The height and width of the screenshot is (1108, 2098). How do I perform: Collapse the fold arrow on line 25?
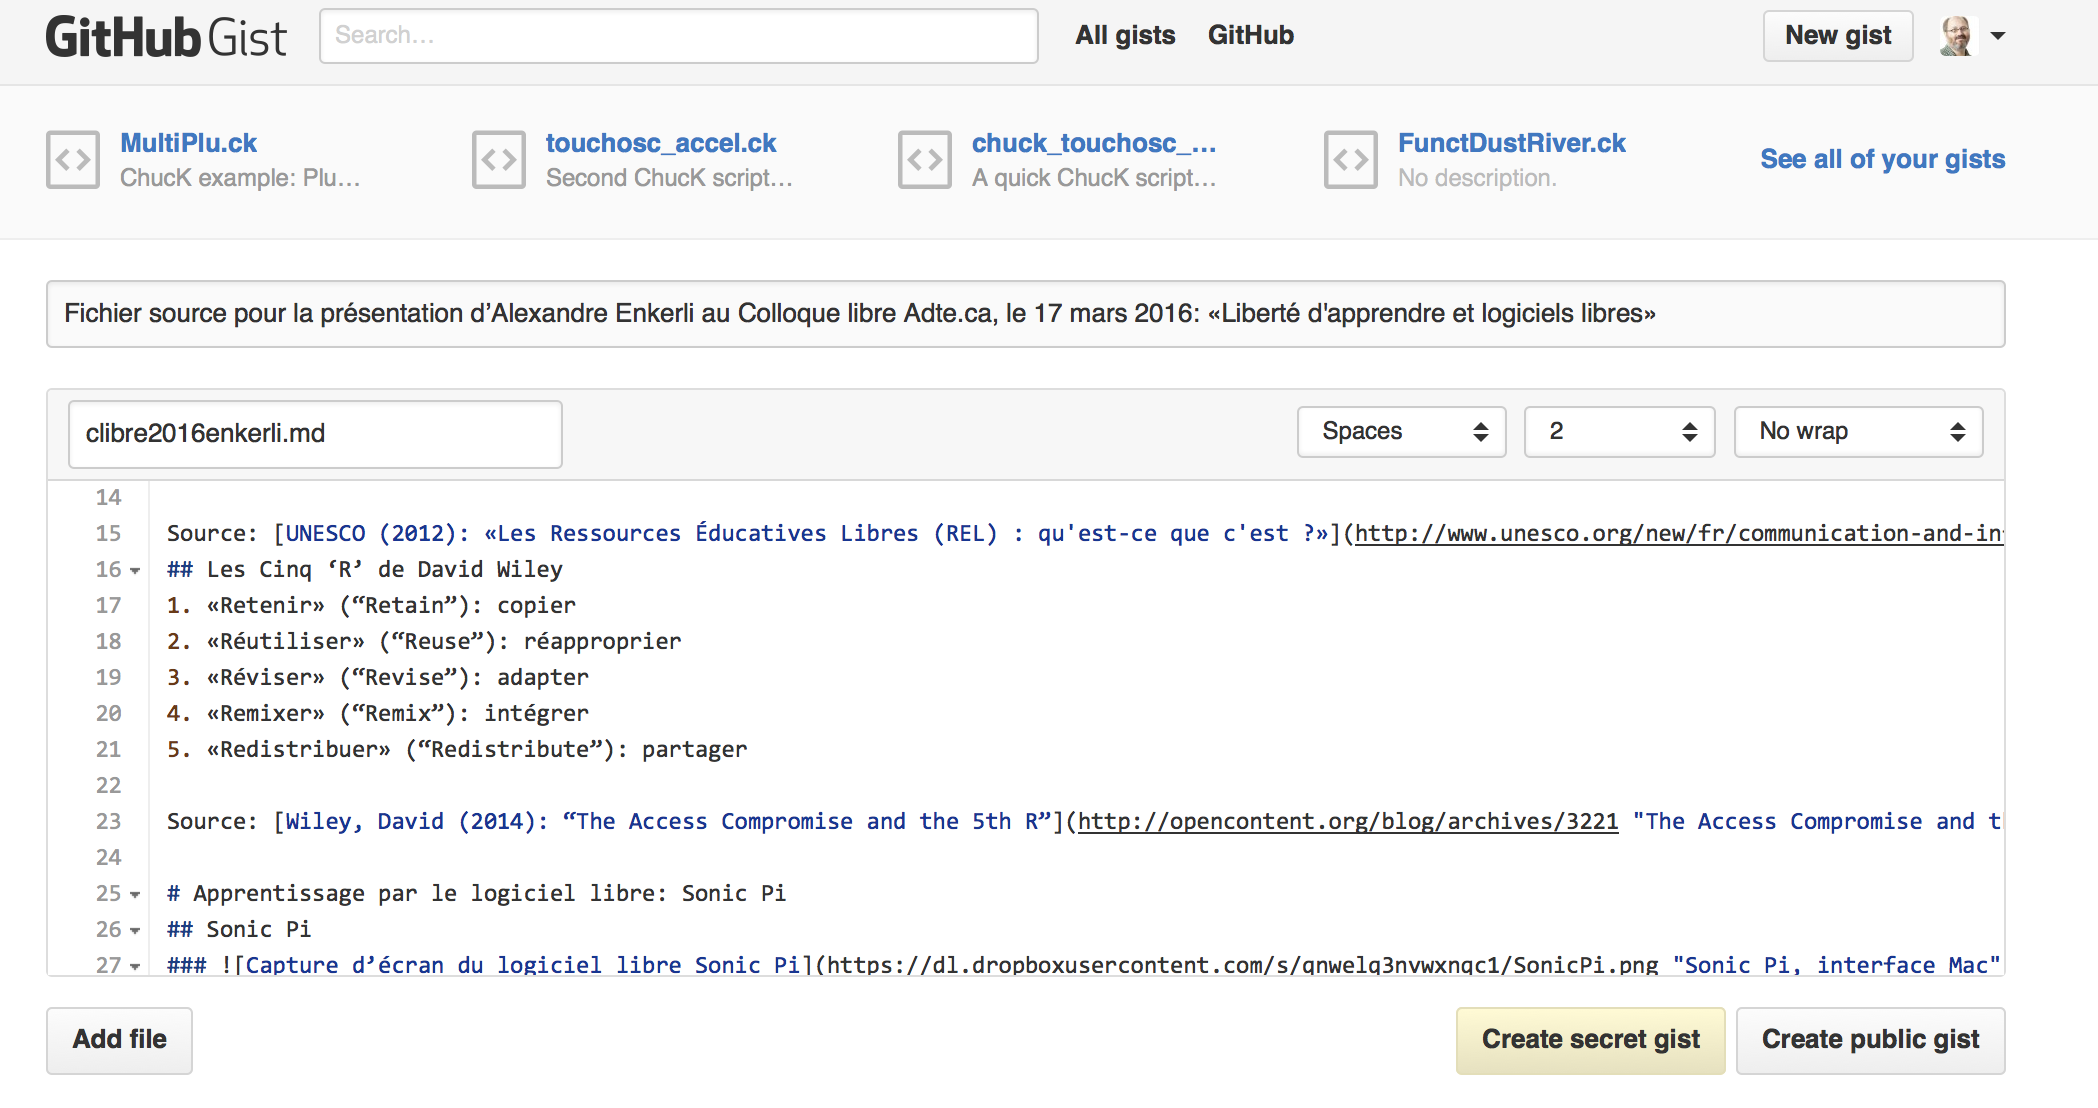point(135,895)
